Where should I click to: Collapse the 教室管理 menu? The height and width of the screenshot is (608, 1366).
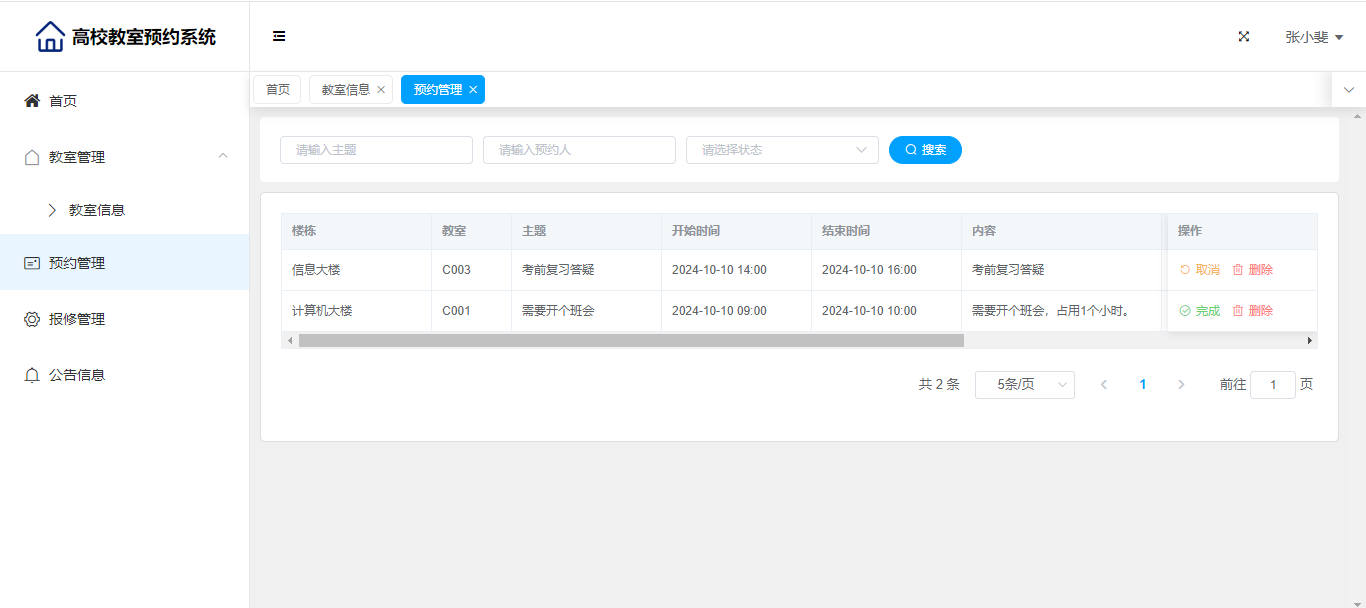[x=223, y=156]
